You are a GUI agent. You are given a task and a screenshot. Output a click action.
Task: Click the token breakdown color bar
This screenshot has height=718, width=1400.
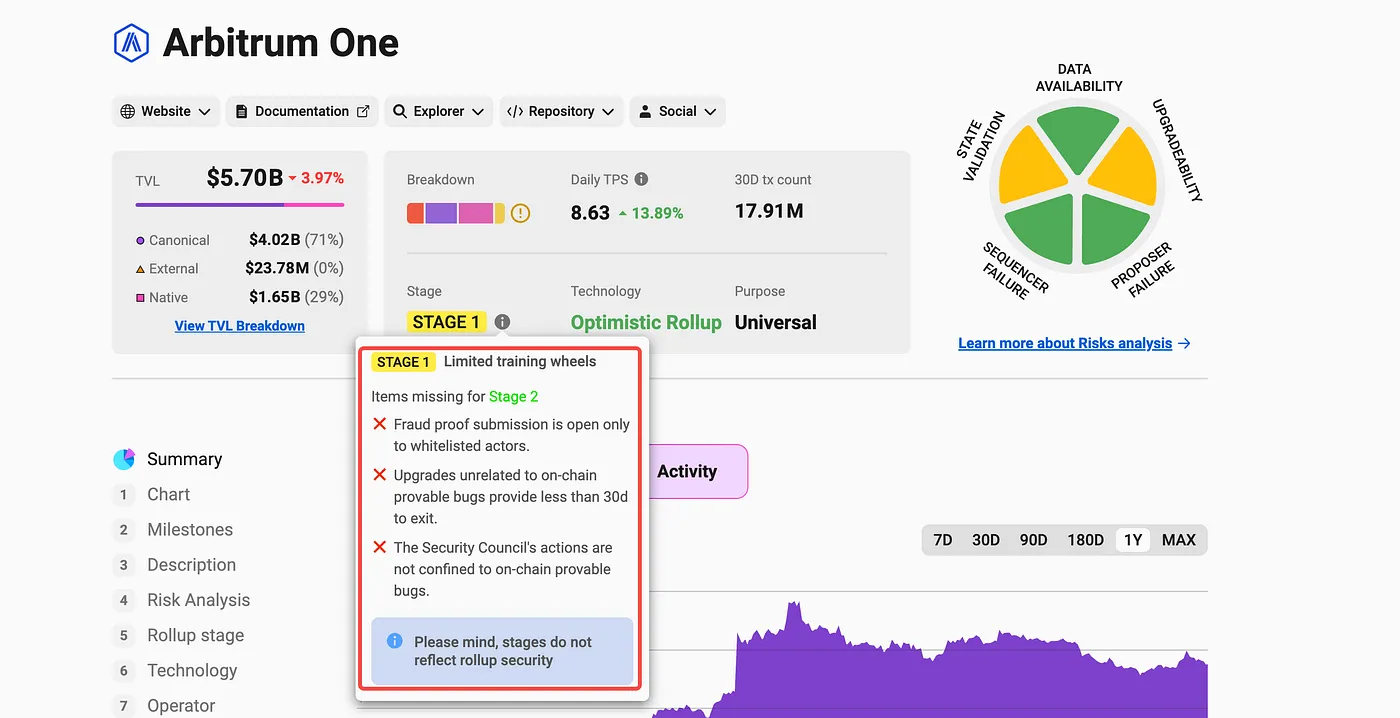[455, 213]
